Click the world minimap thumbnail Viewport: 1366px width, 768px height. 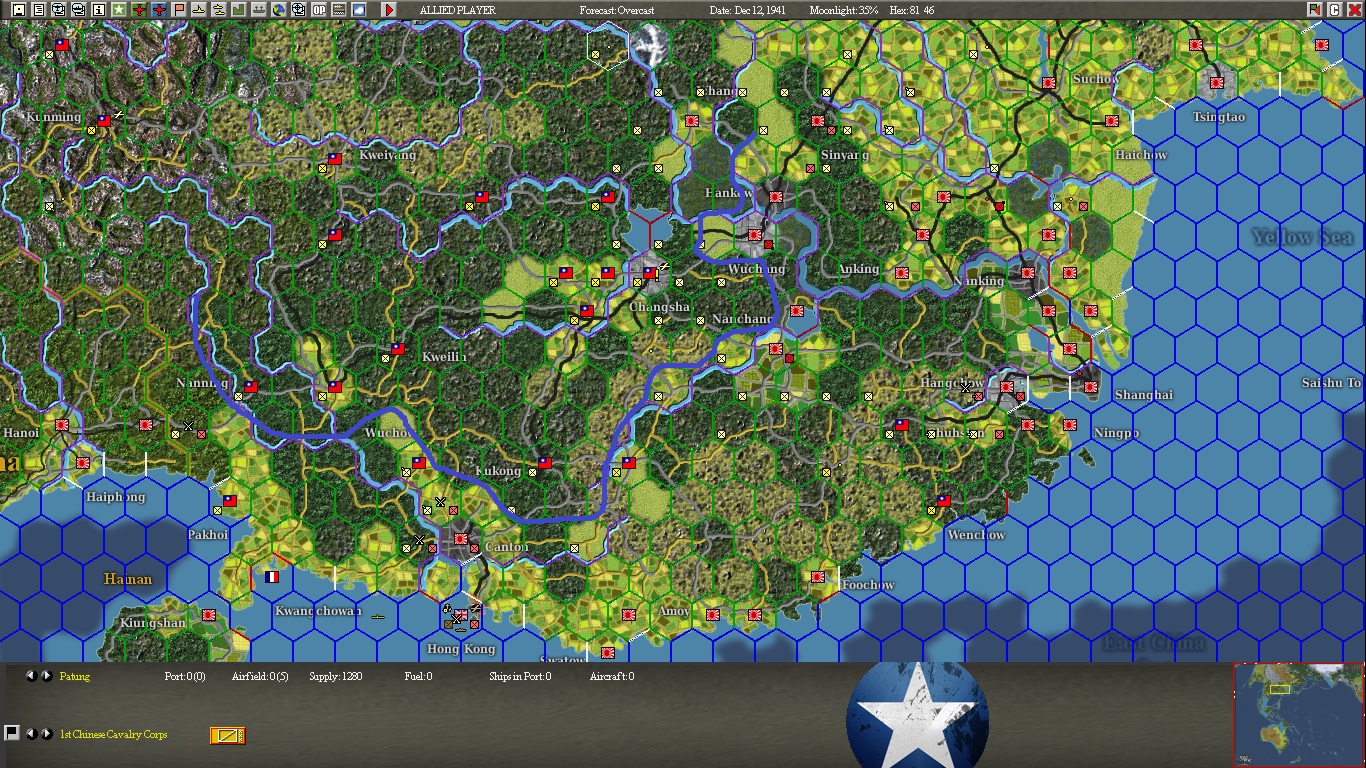[1298, 715]
